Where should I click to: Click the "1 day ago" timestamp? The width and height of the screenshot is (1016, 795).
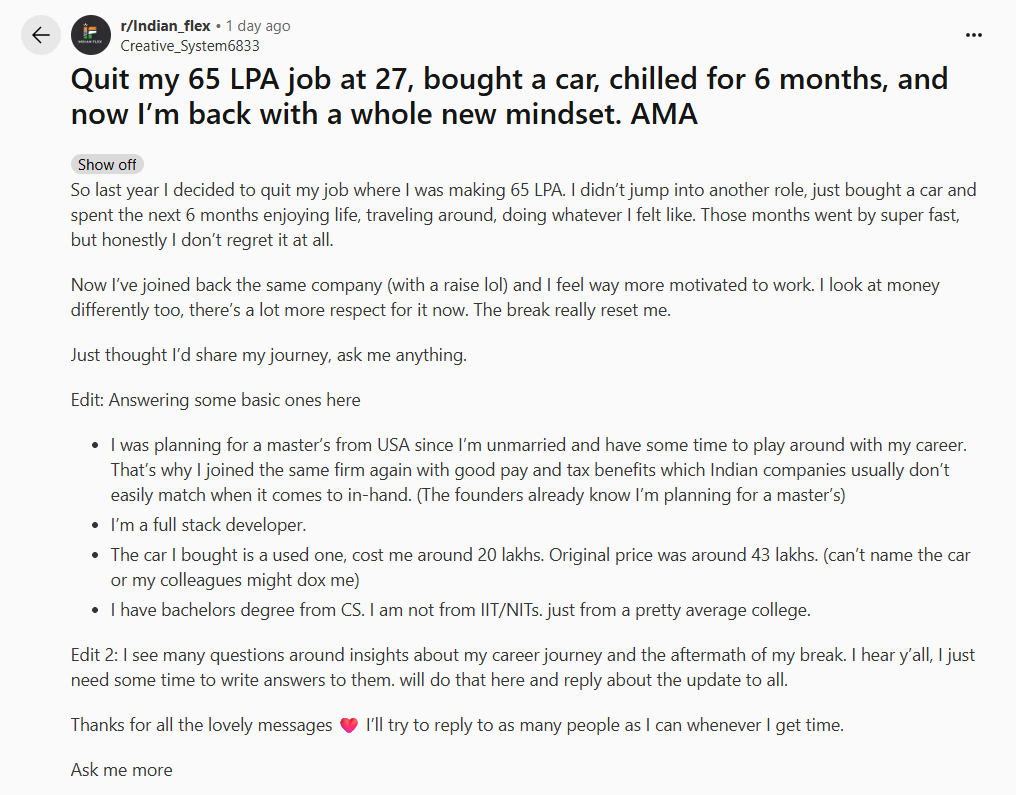point(258,26)
